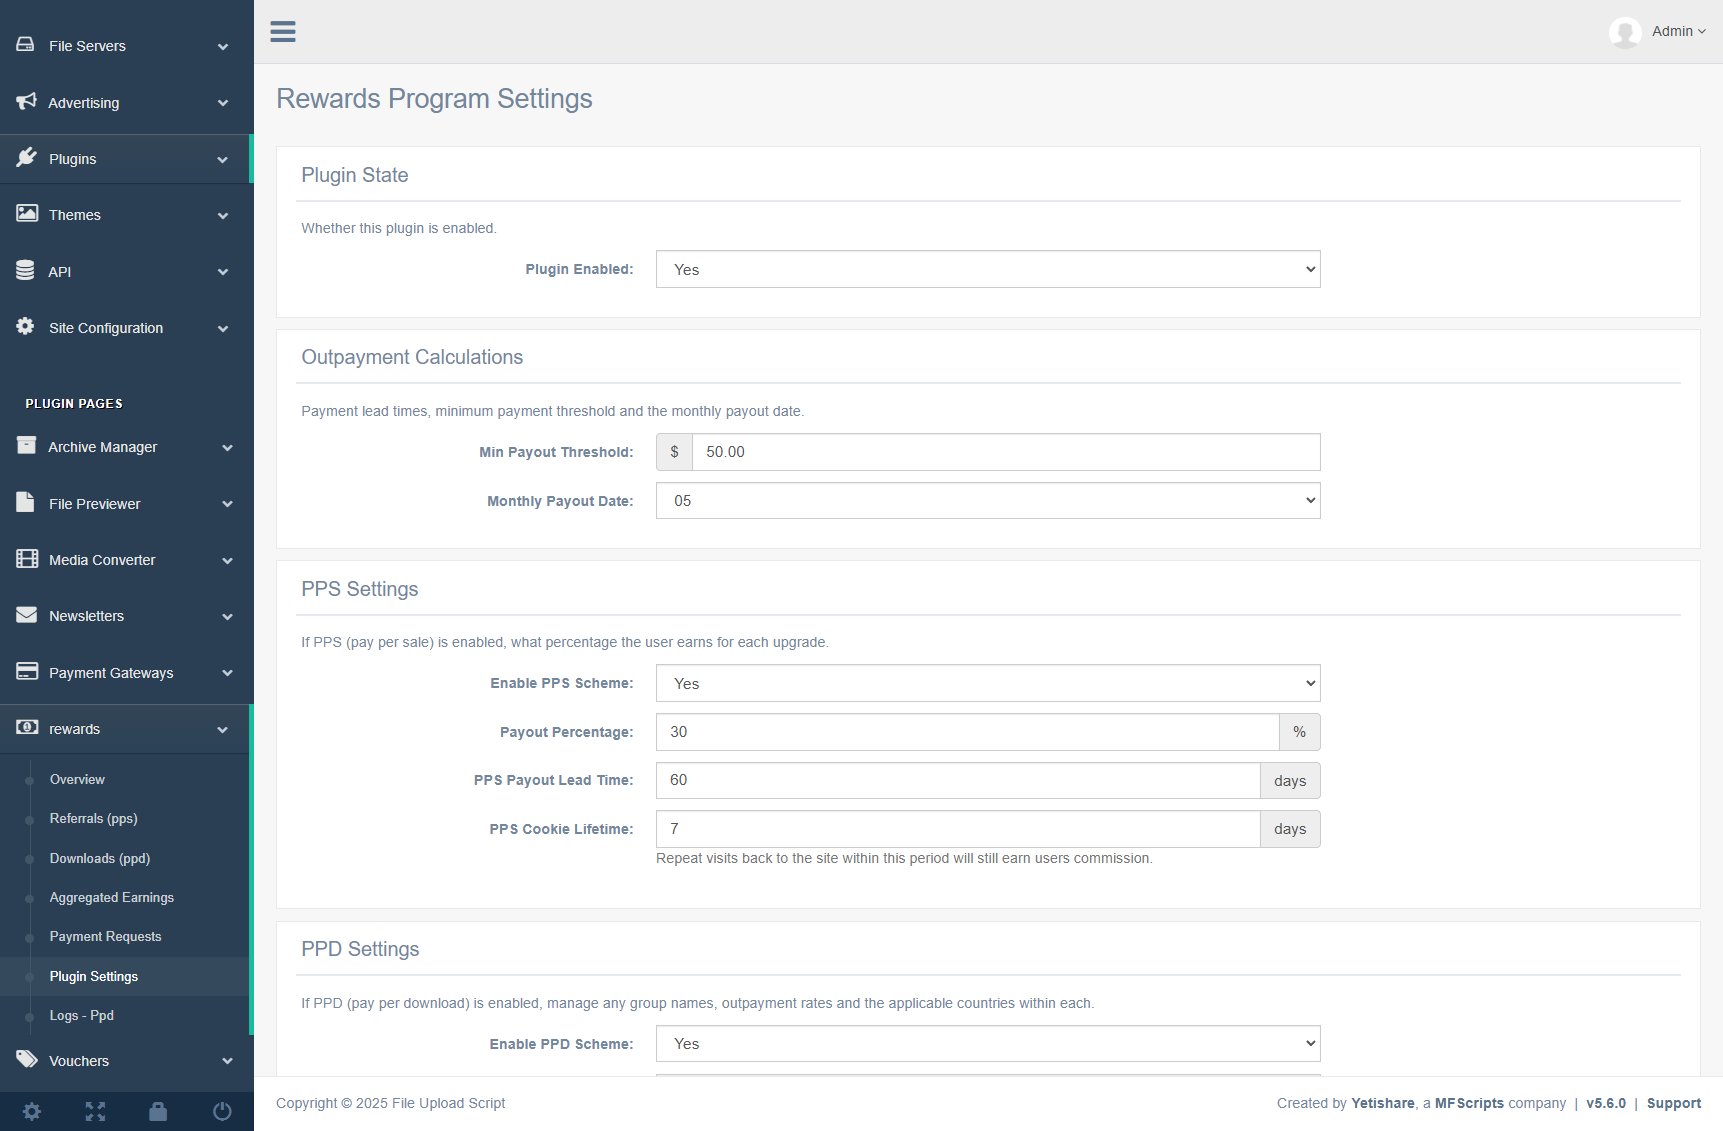Click the lock icon in sidebar footer
The image size is (1723, 1131).
pyautogui.click(x=158, y=1111)
